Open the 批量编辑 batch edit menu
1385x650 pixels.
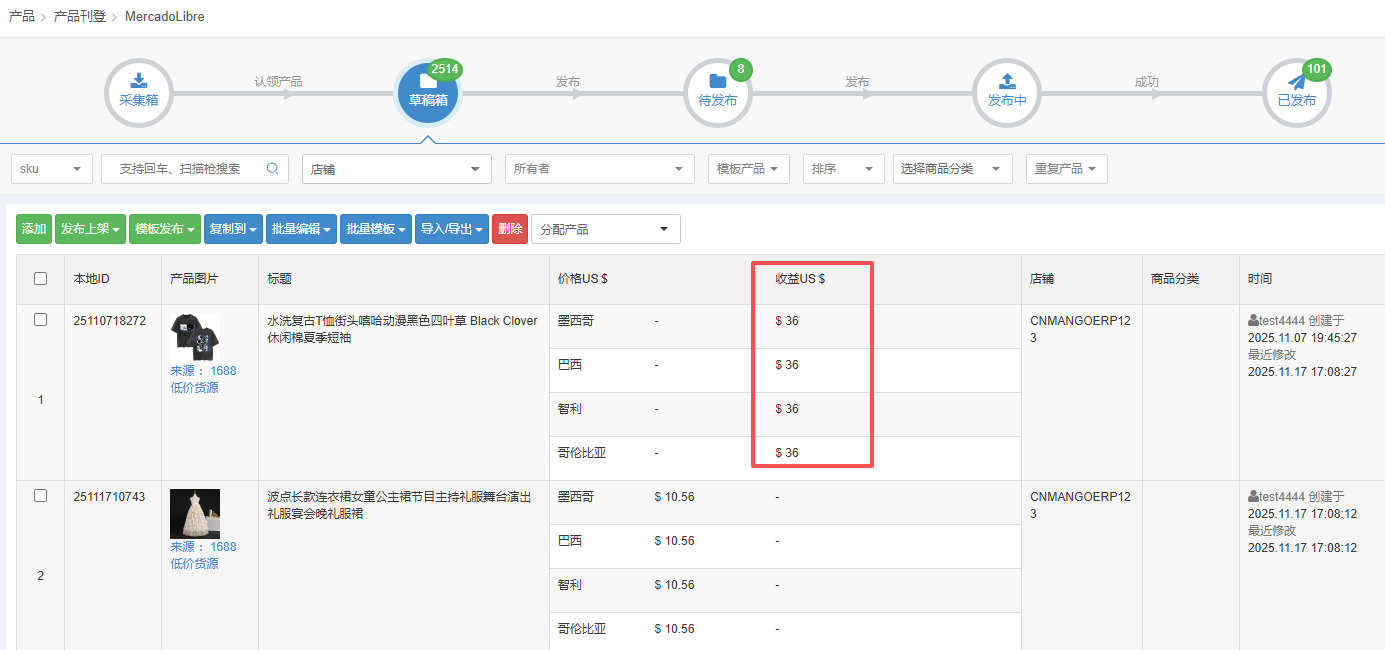tap(301, 229)
